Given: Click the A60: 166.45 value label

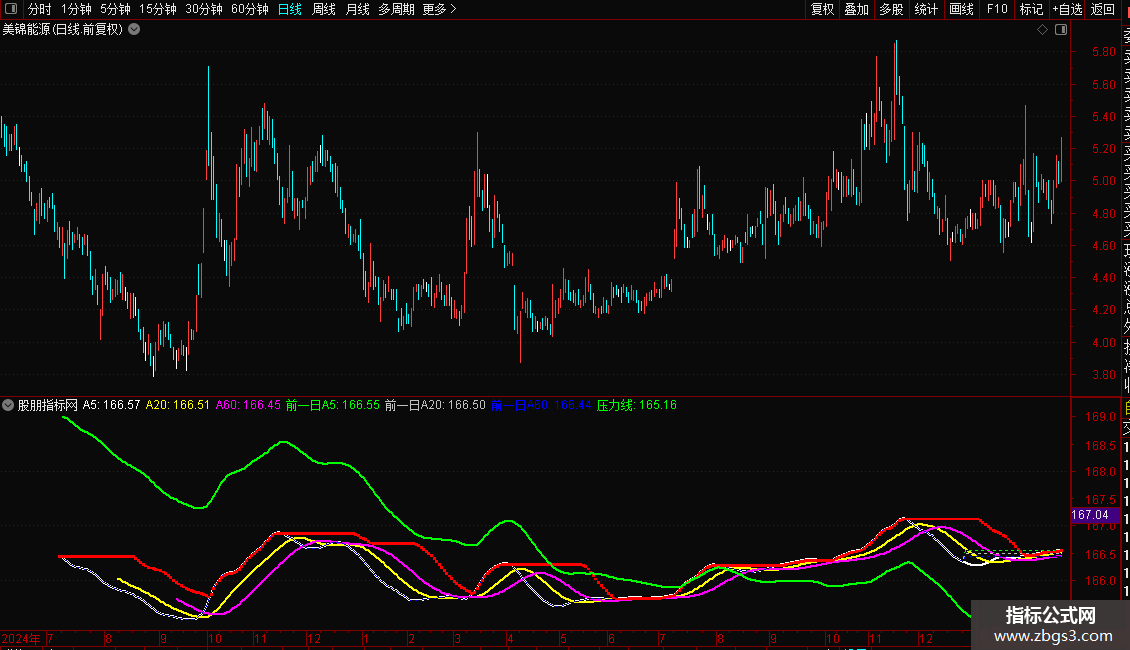Looking at the screenshot, I should point(249,405).
